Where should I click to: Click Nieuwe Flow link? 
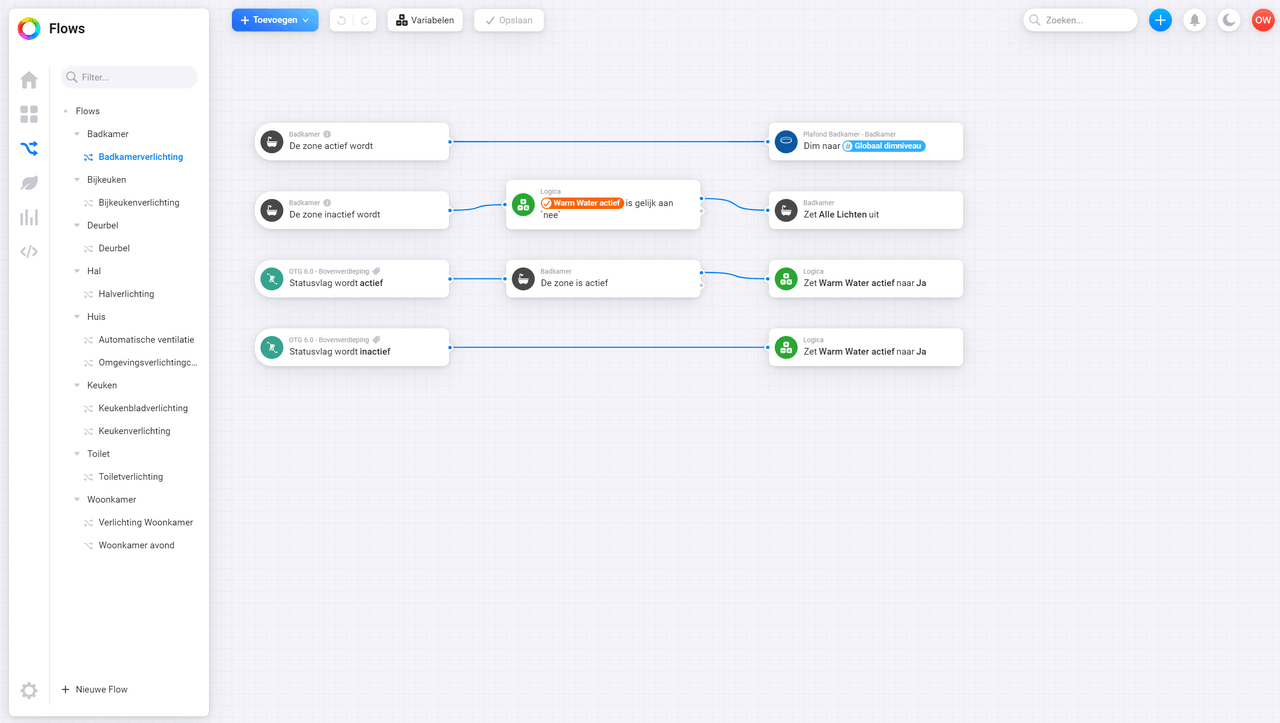pos(101,690)
